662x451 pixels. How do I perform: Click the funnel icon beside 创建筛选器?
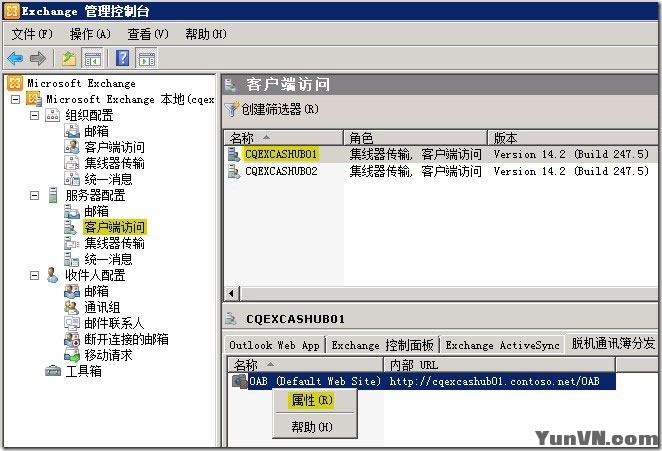pyautogui.click(x=232, y=109)
